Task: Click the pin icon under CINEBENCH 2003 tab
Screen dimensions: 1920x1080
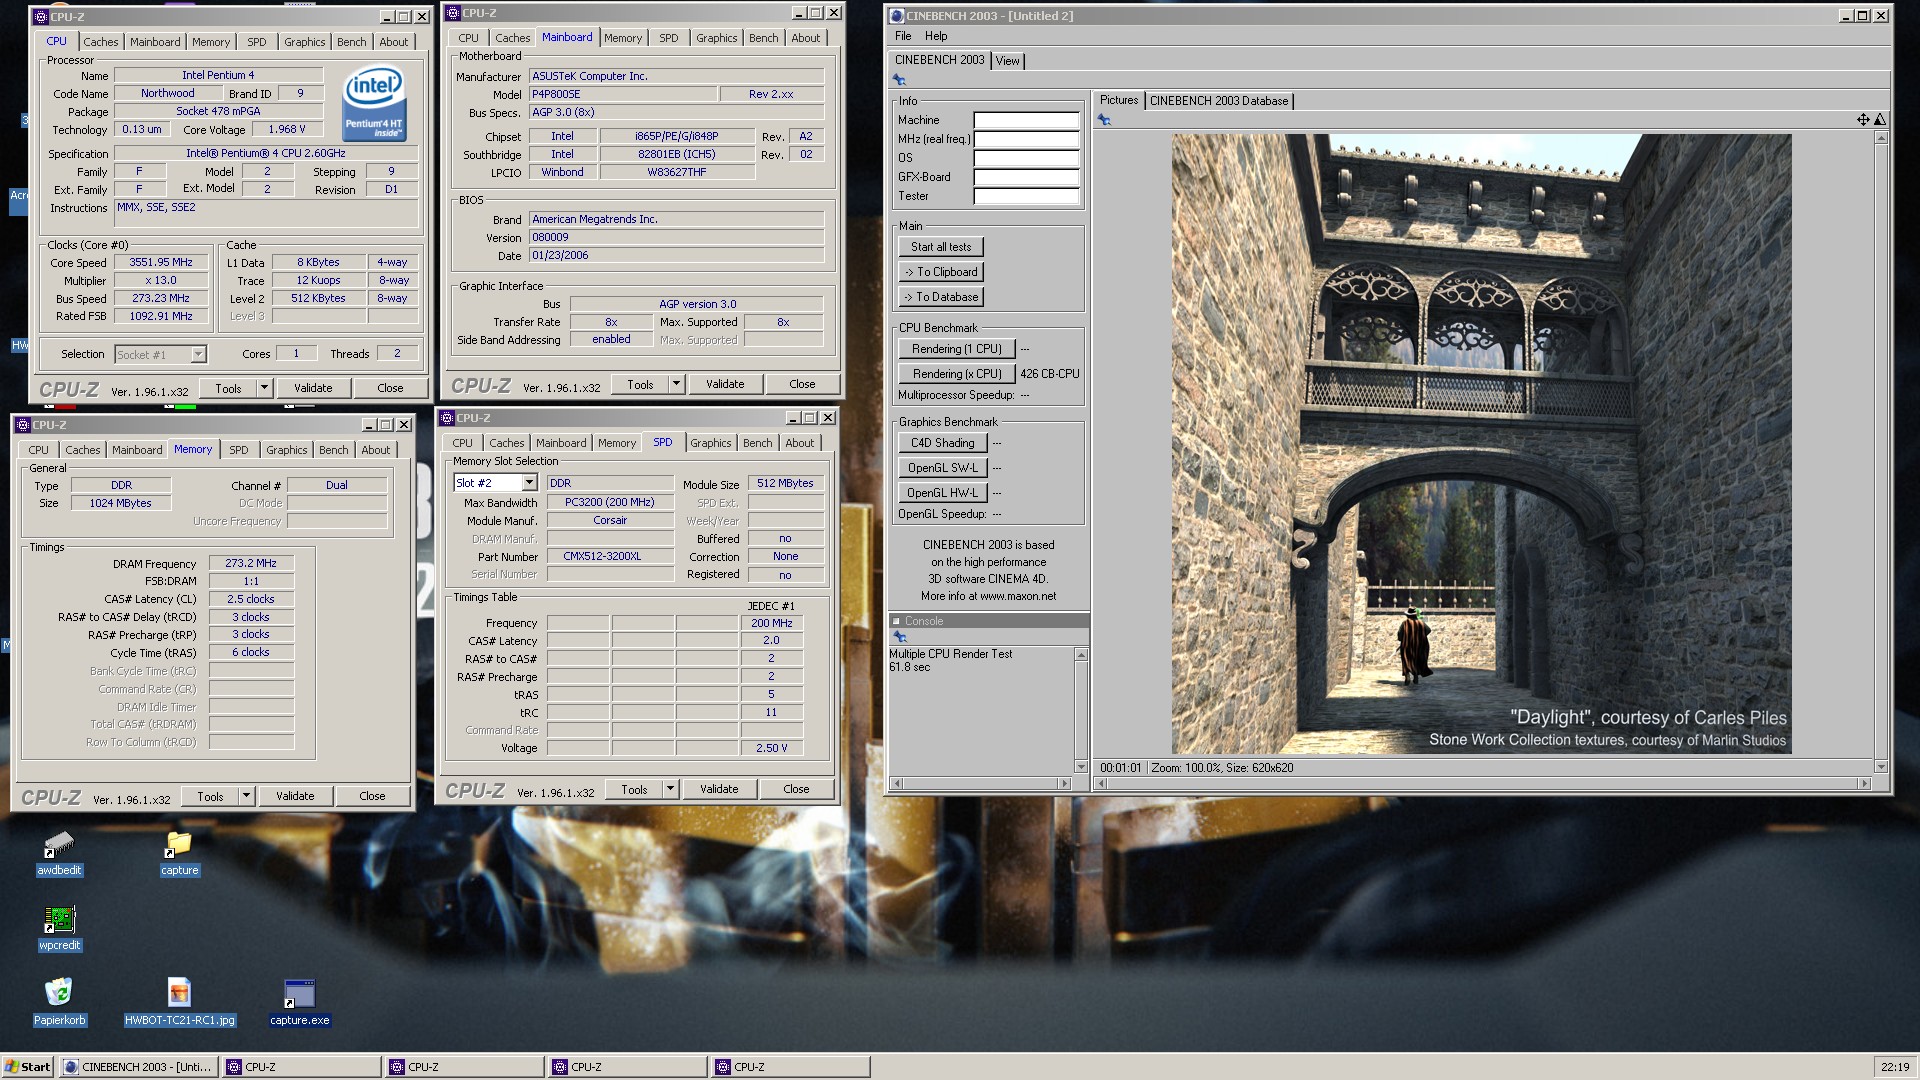Action: 899,80
